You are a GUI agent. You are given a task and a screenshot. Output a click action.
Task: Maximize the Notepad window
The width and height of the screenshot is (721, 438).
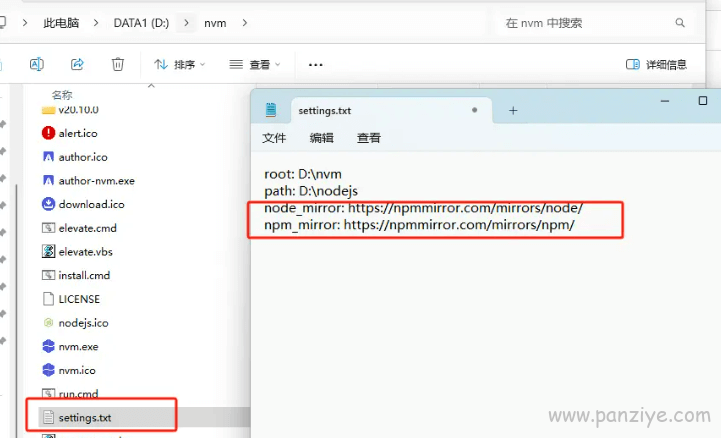(x=703, y=101)
